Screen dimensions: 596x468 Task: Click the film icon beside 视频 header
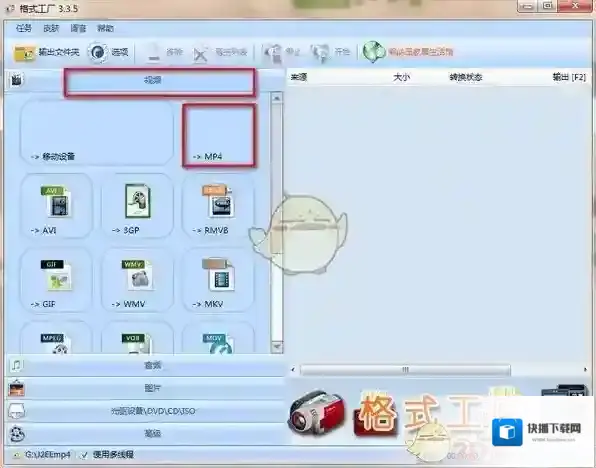tap(16, 80)
